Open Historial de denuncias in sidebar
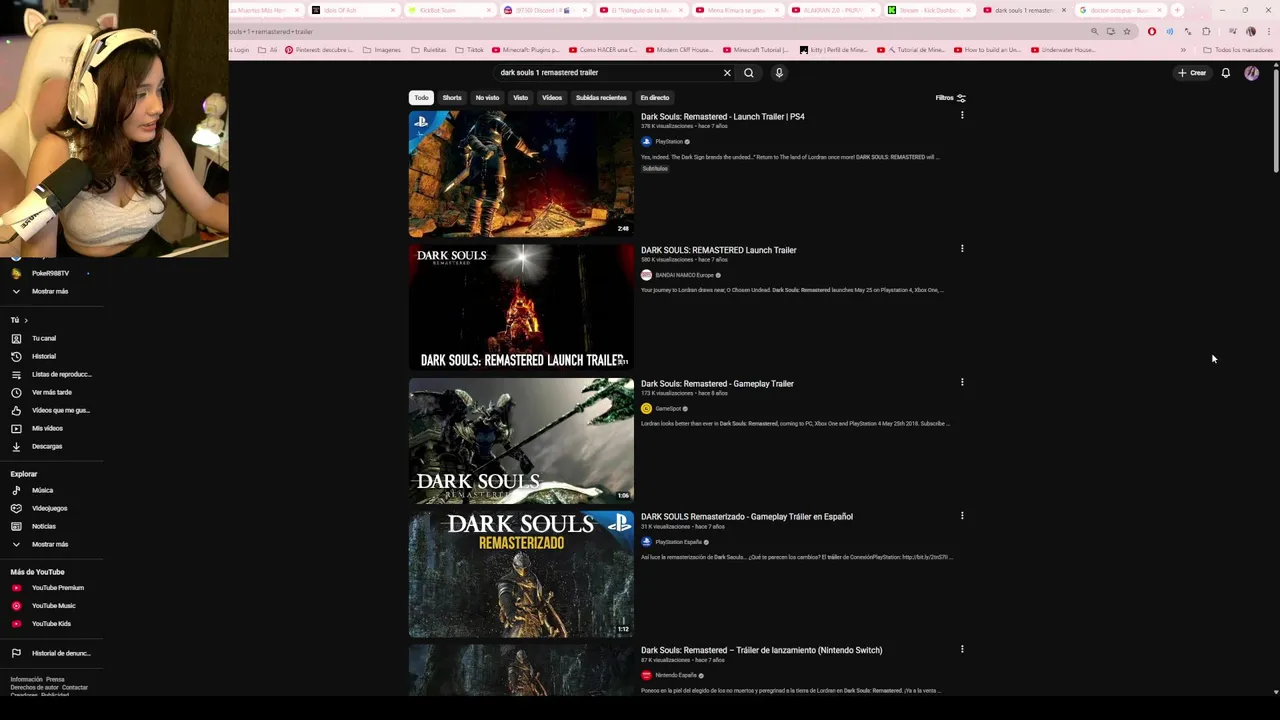This screenshot has height=720, width=1280. (x=52, y=653)
